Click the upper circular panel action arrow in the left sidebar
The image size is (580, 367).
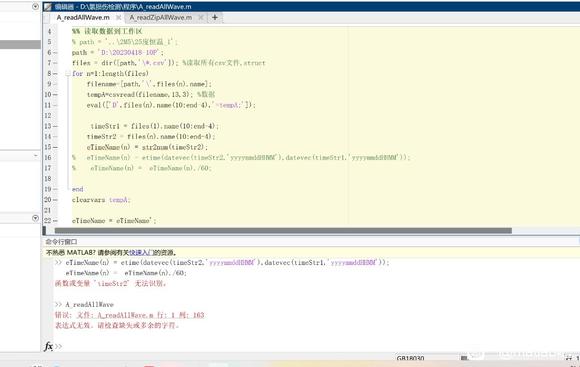click(36, 6)
